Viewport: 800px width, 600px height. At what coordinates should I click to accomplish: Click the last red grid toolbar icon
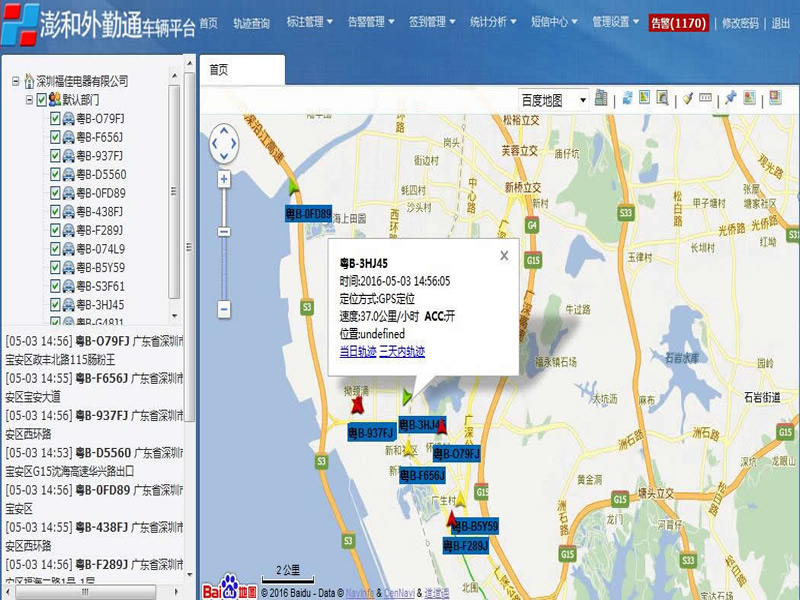pyautogui.click(x=776, y=97)
